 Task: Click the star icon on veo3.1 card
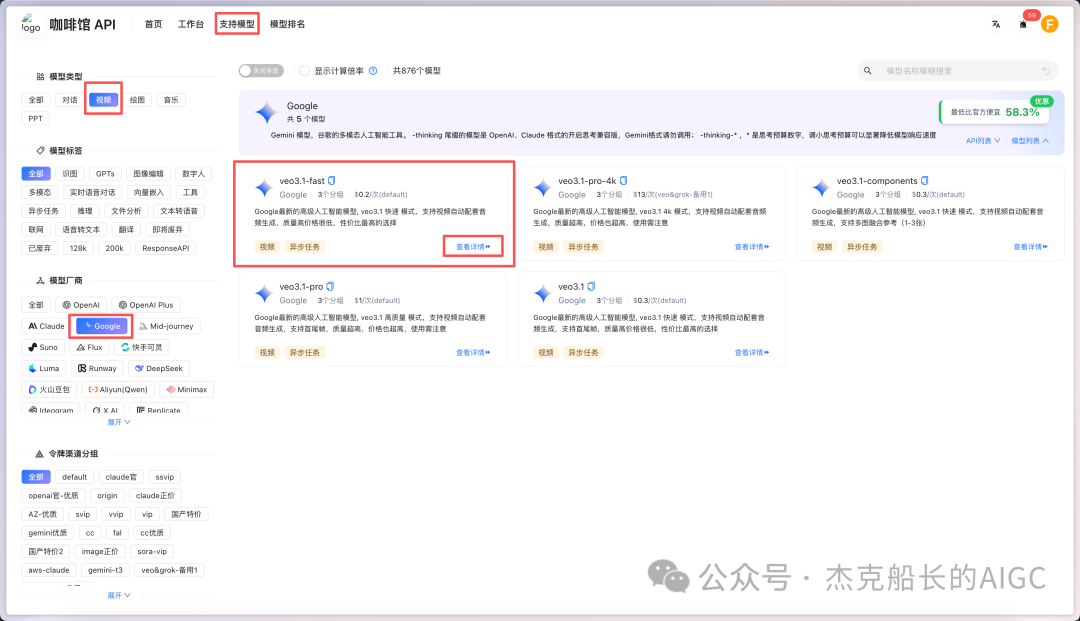click(x=543, y=293)
